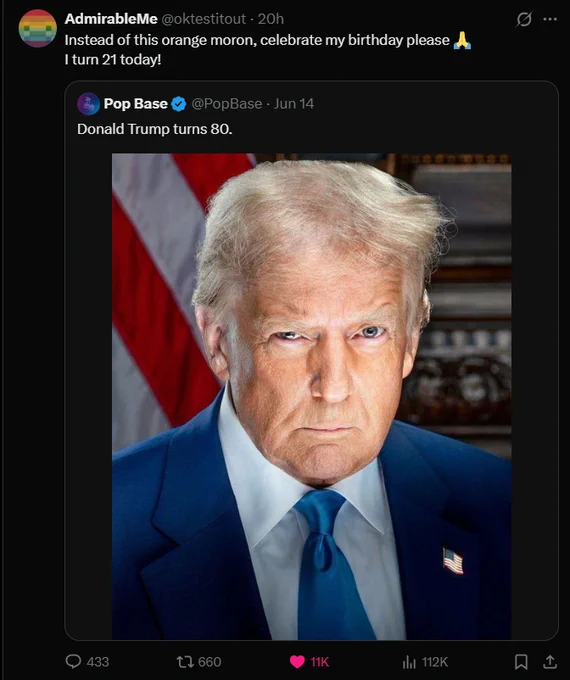Click the 433 replies count

(x=98, y=662)
